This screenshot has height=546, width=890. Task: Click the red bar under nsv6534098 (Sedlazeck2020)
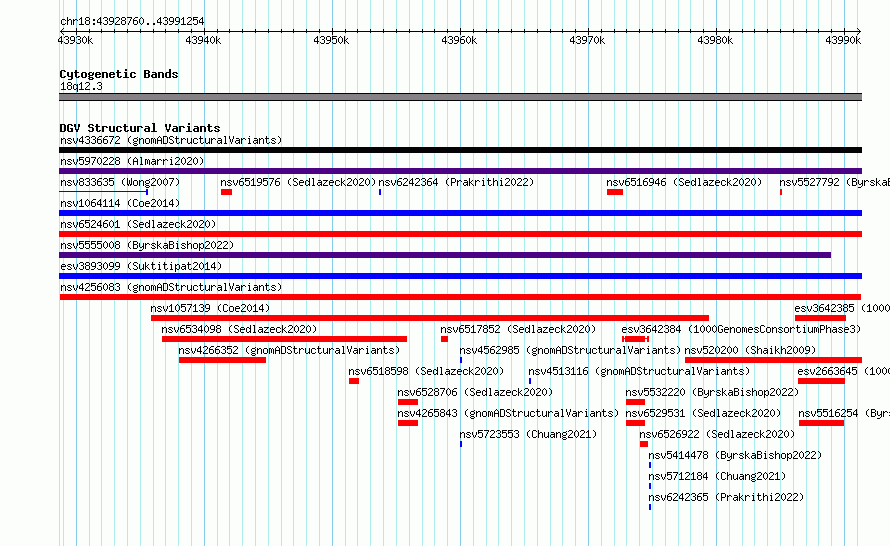pos(284,339)
